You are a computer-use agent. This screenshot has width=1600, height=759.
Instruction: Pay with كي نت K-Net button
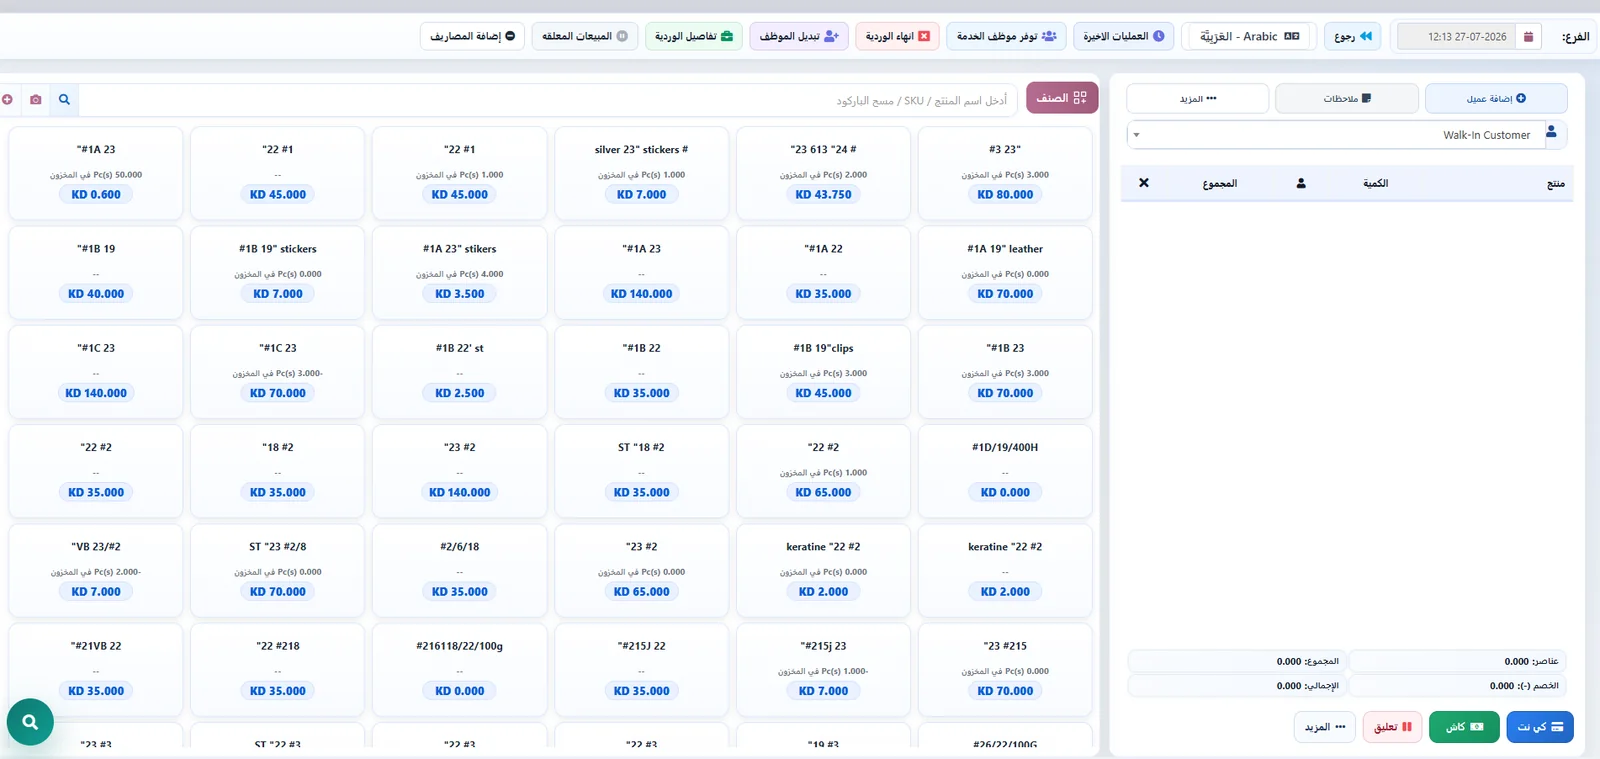pyautogui.click(x=1540, y=727)
